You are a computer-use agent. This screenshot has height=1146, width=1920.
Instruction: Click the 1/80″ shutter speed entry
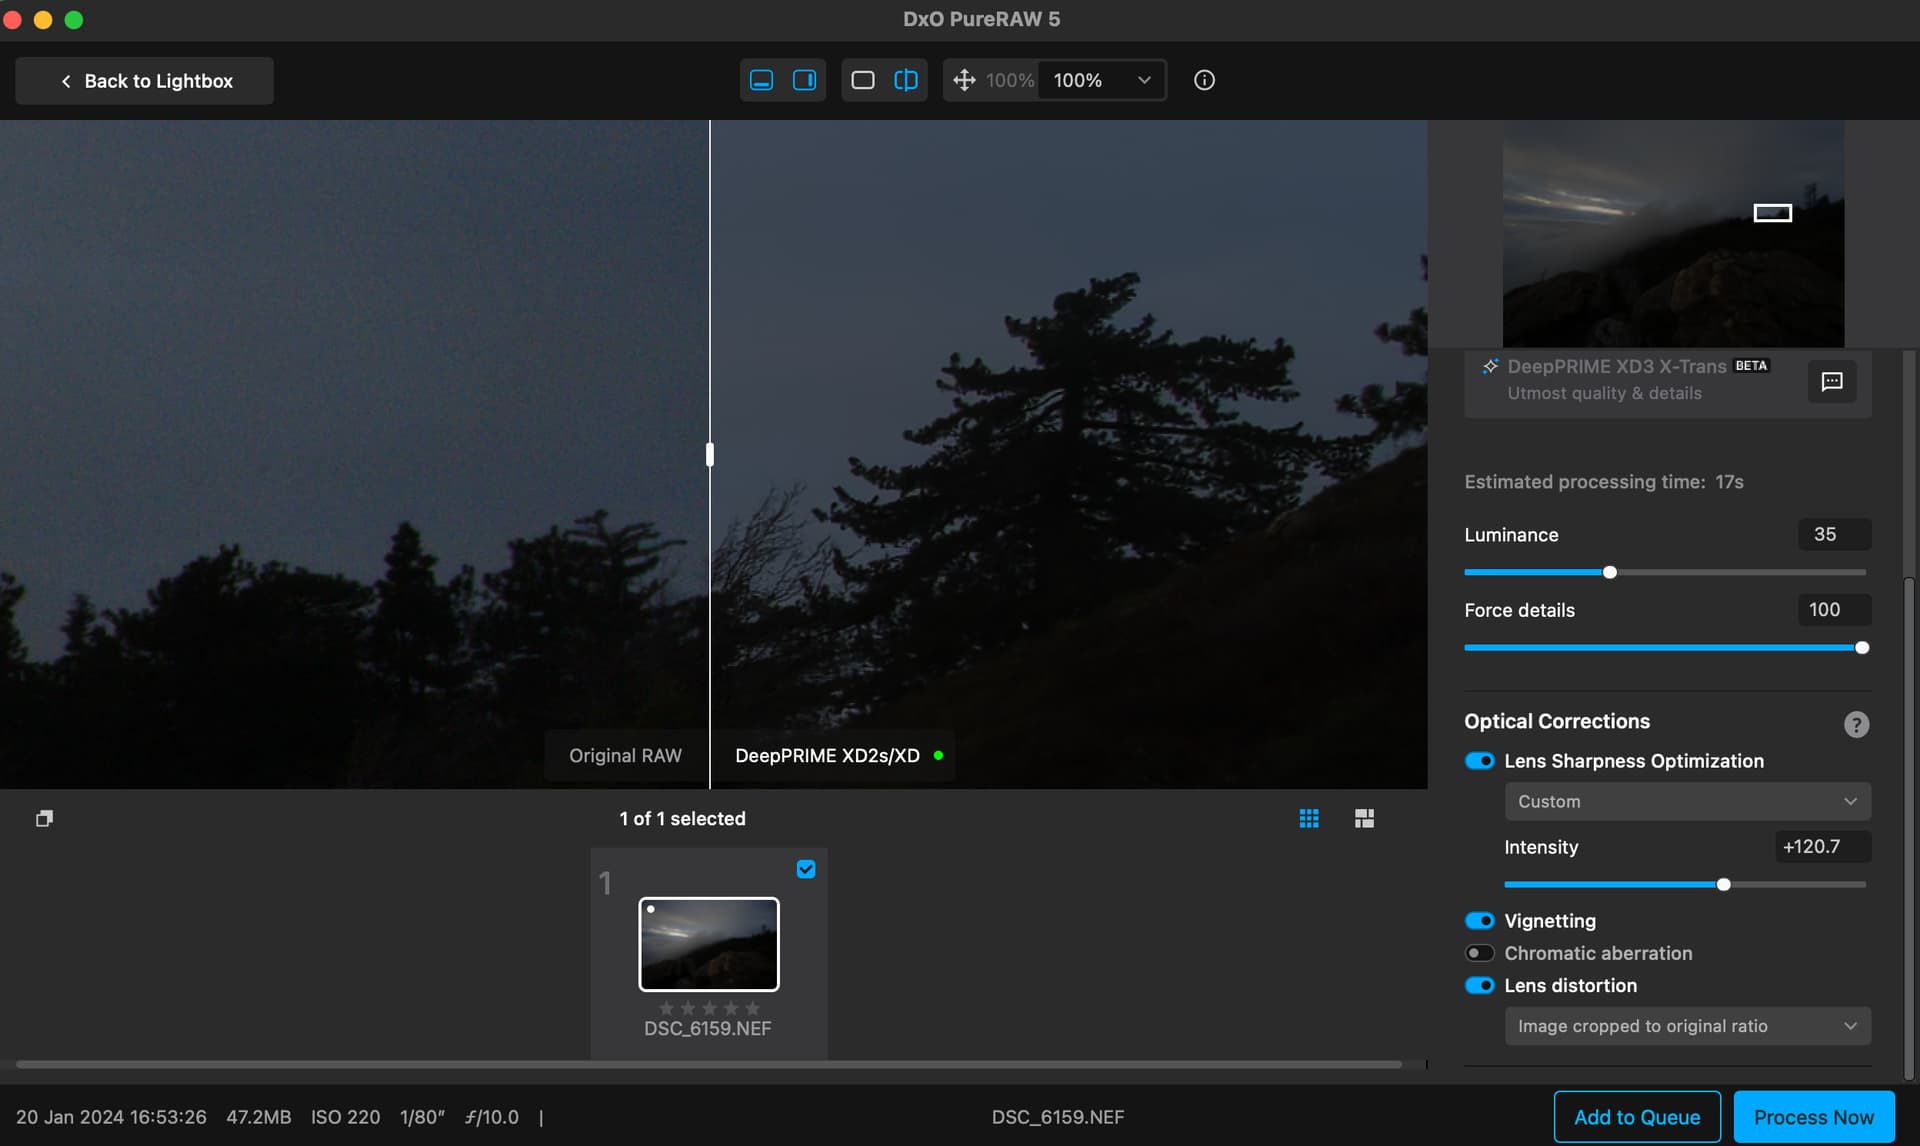coord(422,1117)
